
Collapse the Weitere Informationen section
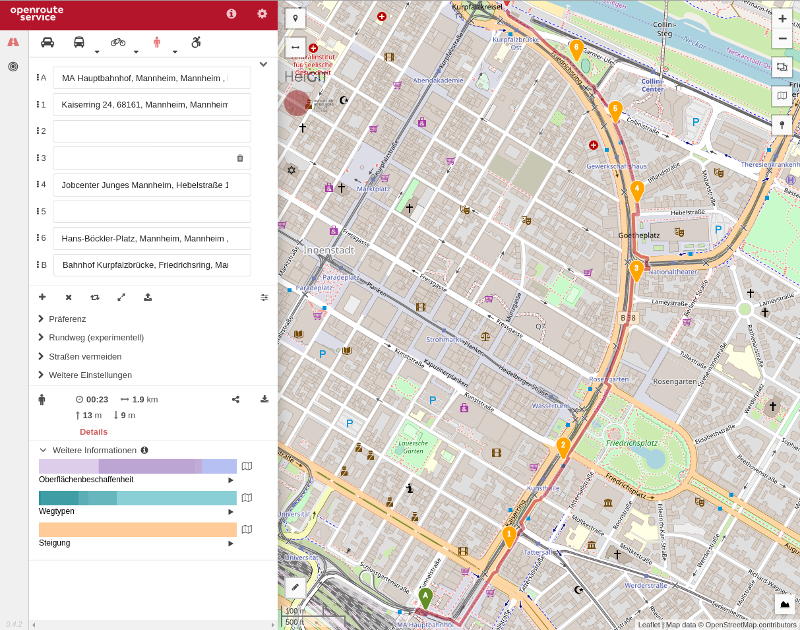click(43, 450)
